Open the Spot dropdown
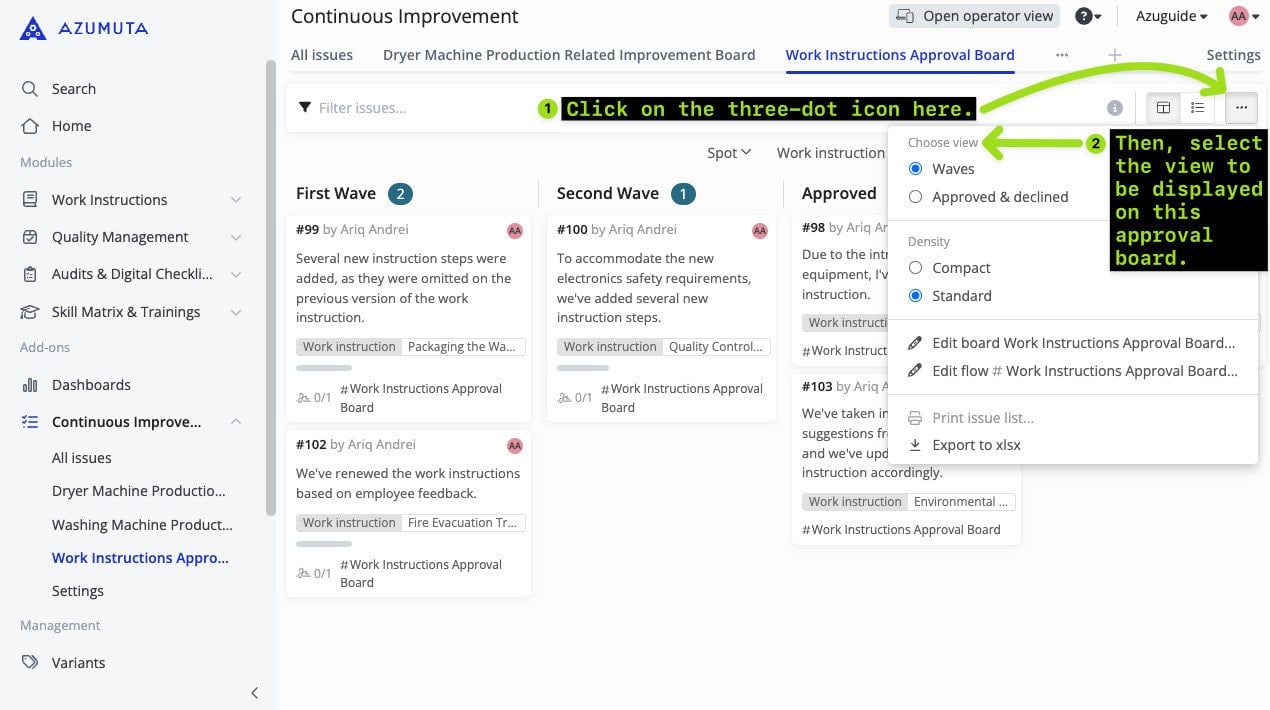Screen dimensions: 1270x710 728,153
